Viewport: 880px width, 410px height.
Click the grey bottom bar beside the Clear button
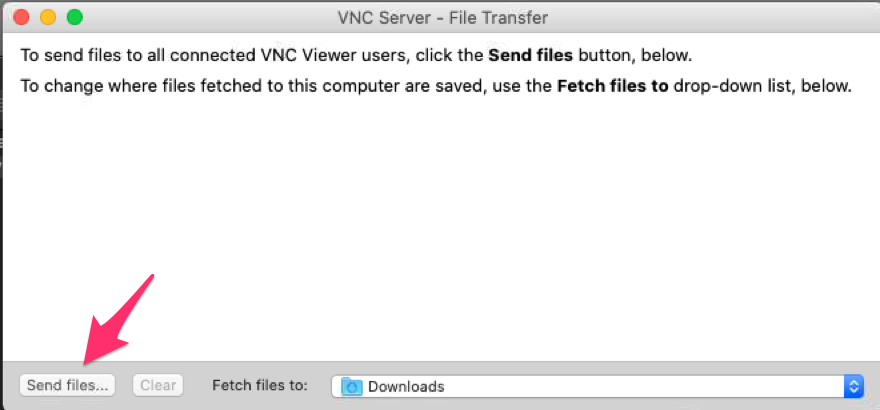click(x=198, y=386)
